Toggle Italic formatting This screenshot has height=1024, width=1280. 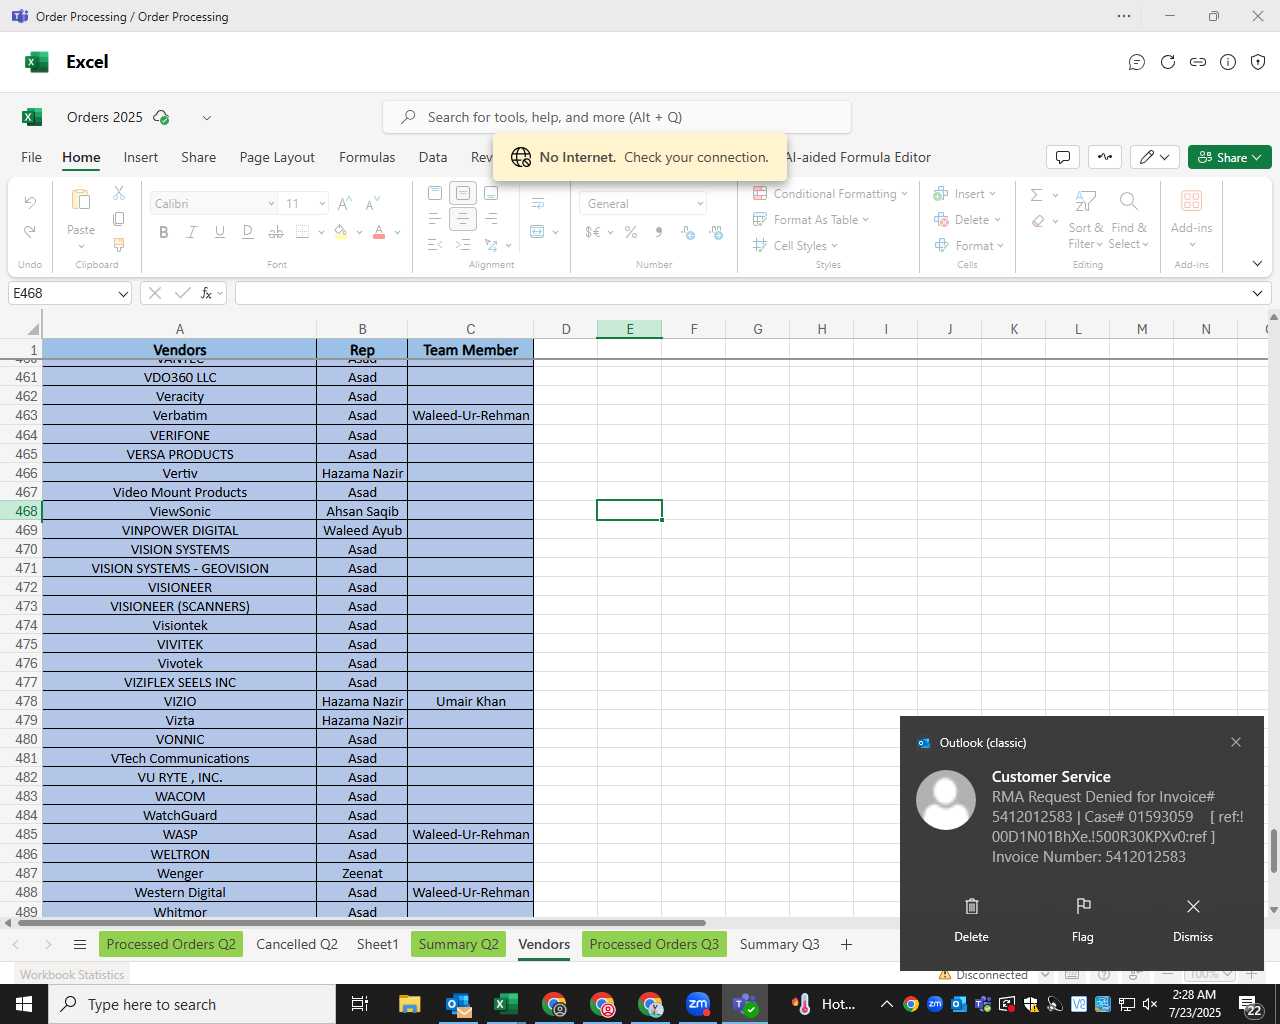[192, 232]
